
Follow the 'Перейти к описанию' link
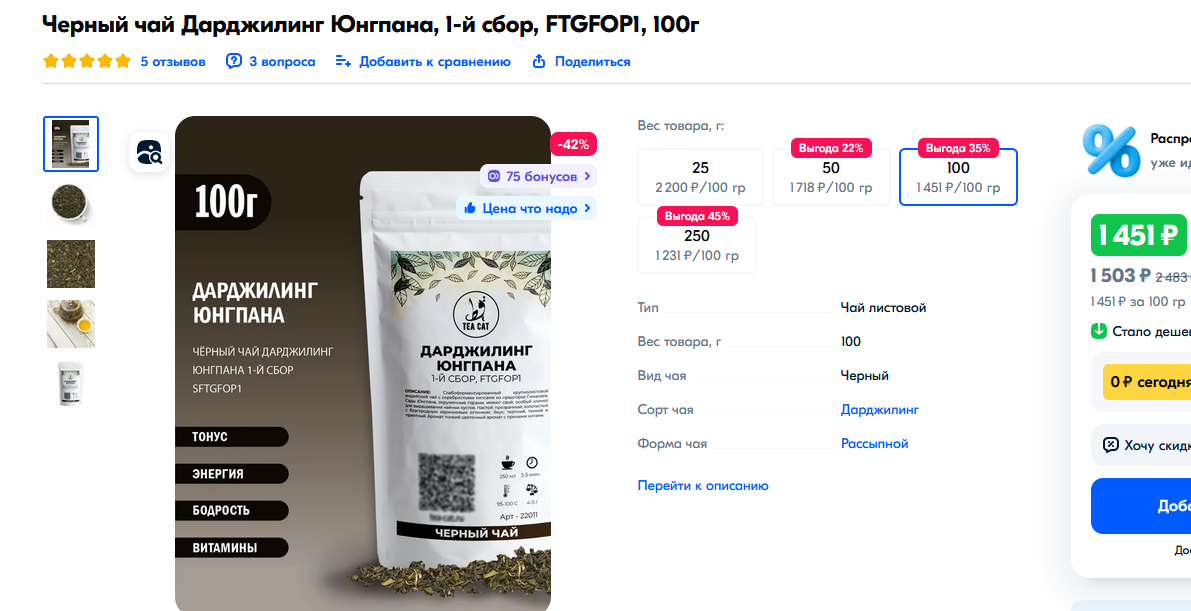[x=703, y=486]
